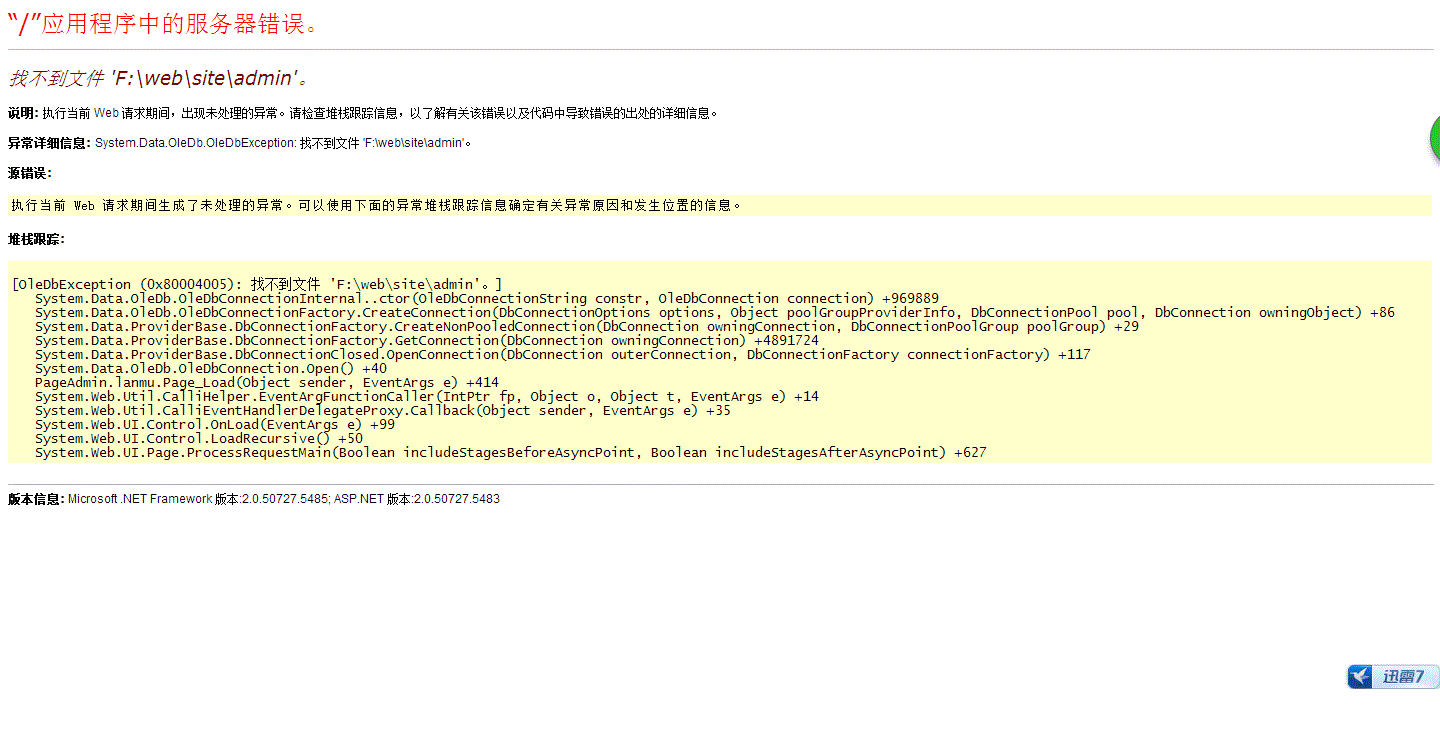The height and width of the screenshot is (731, 1440).
Task: Click the OleDbException (0x80004005) stack line
Action: (x=257, y=285)
